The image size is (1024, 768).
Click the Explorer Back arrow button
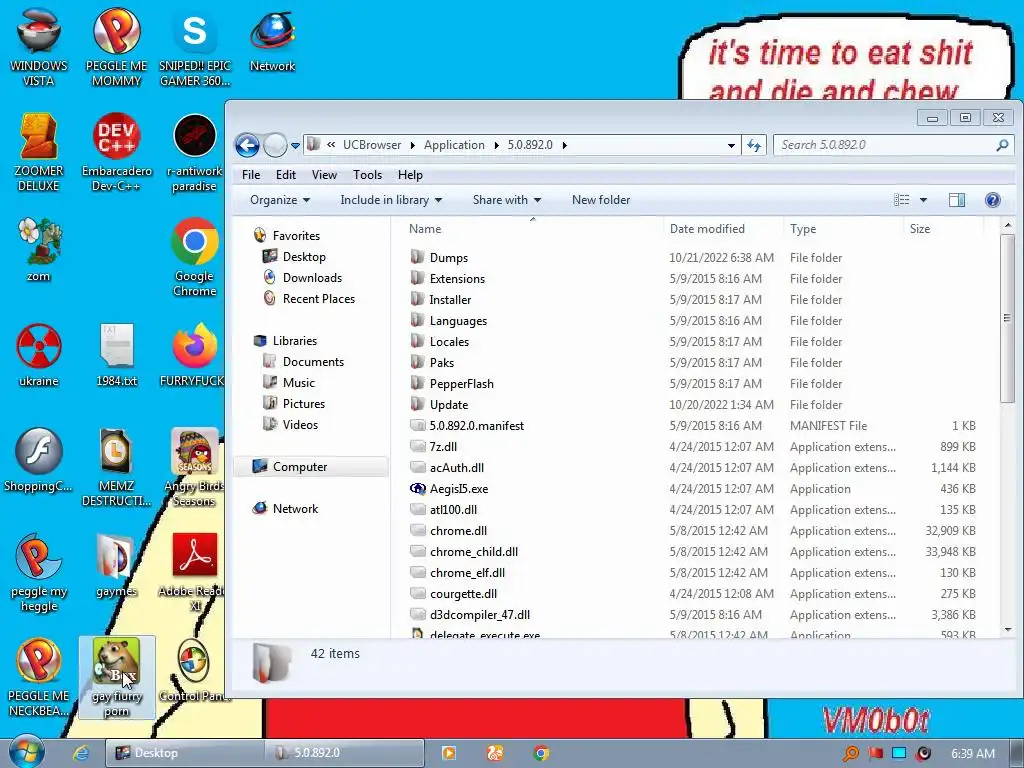[248, 145]
